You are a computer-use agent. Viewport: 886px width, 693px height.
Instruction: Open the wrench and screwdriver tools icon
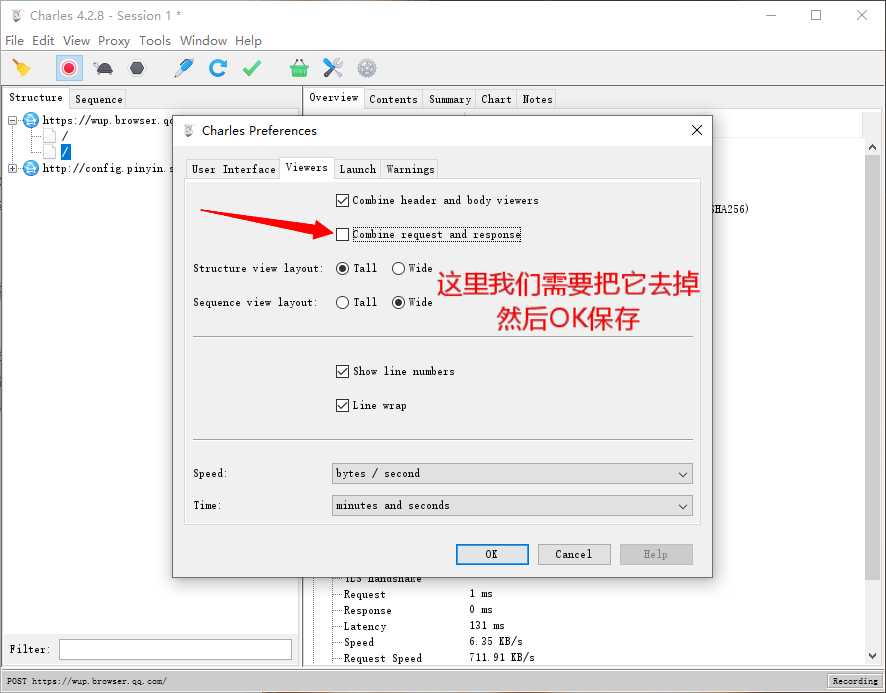coord(333,68)
